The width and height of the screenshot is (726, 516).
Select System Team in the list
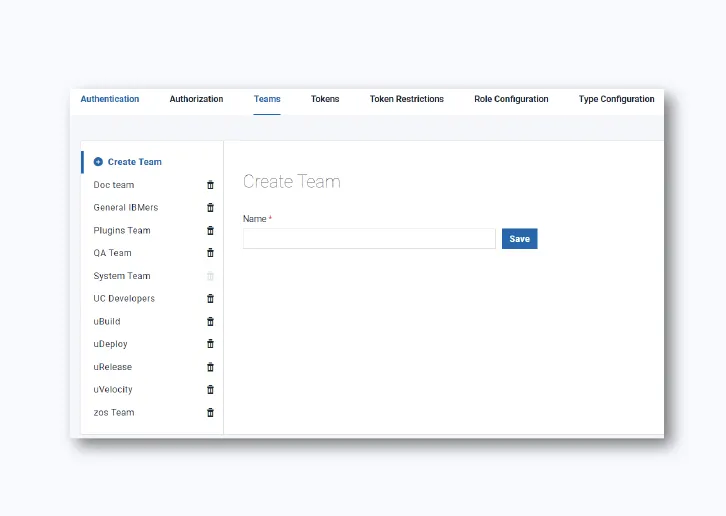point(122,276)
